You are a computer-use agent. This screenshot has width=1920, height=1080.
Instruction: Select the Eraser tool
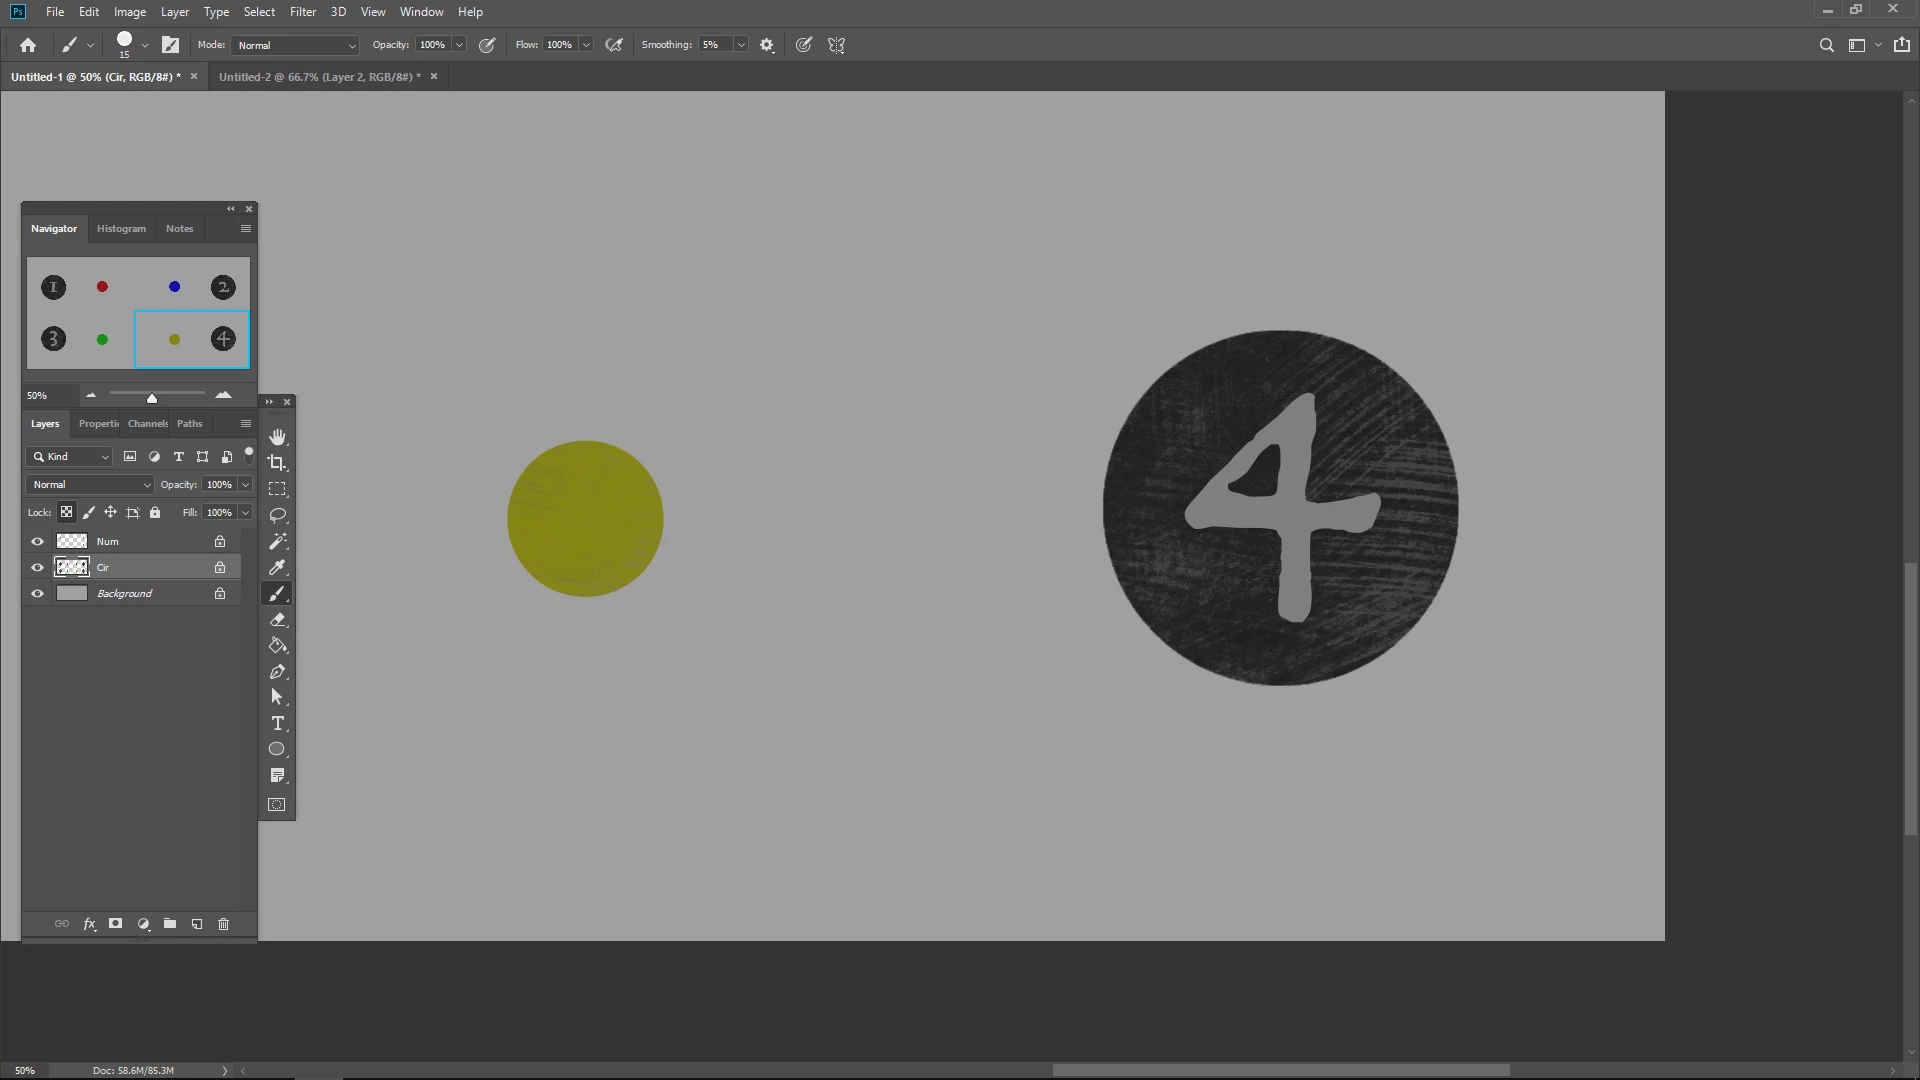click(x=277, y=620)
